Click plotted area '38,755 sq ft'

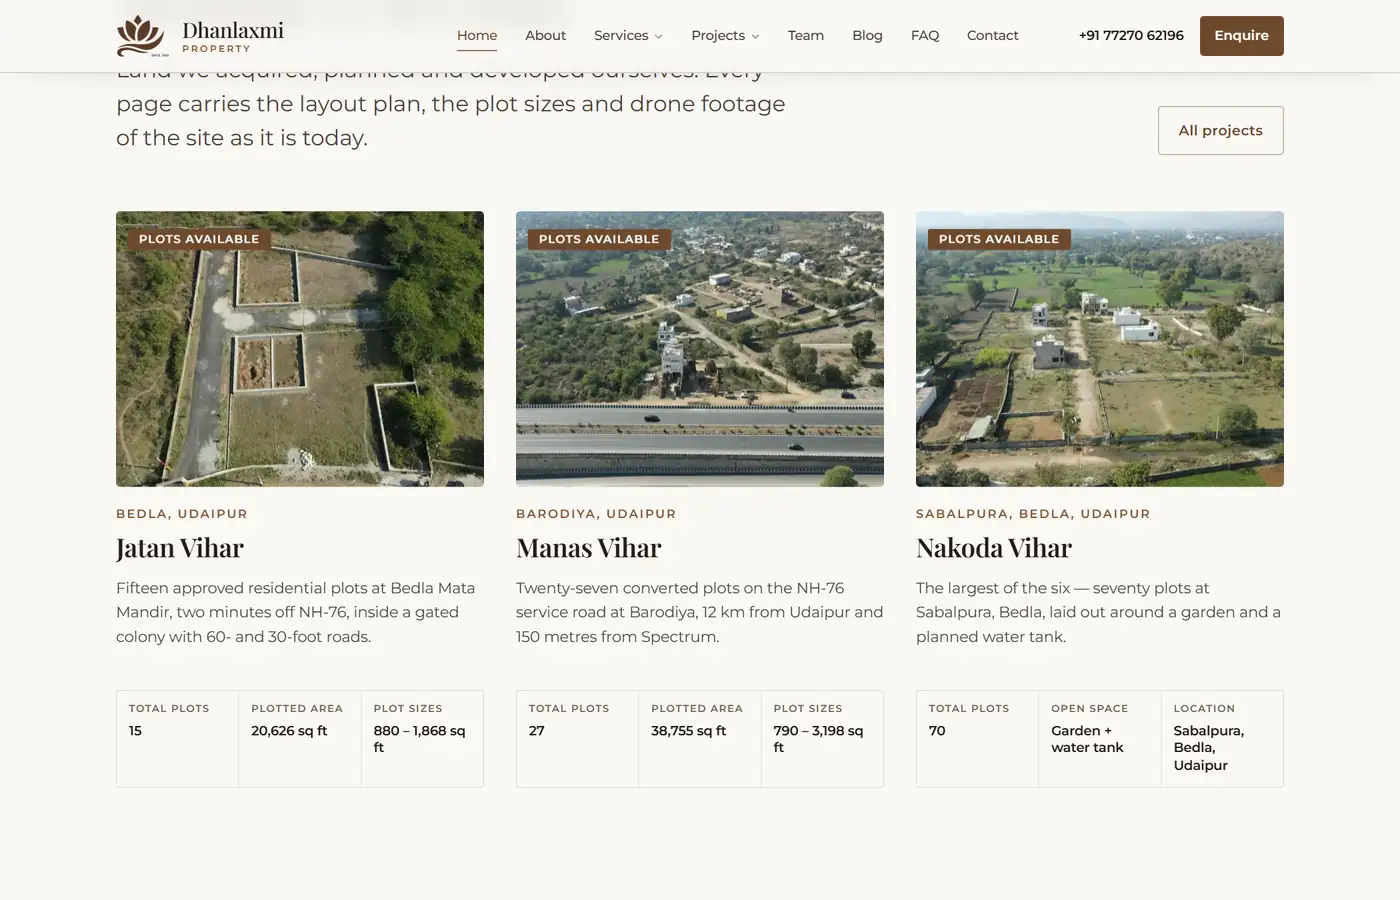(x=689, y=731)
